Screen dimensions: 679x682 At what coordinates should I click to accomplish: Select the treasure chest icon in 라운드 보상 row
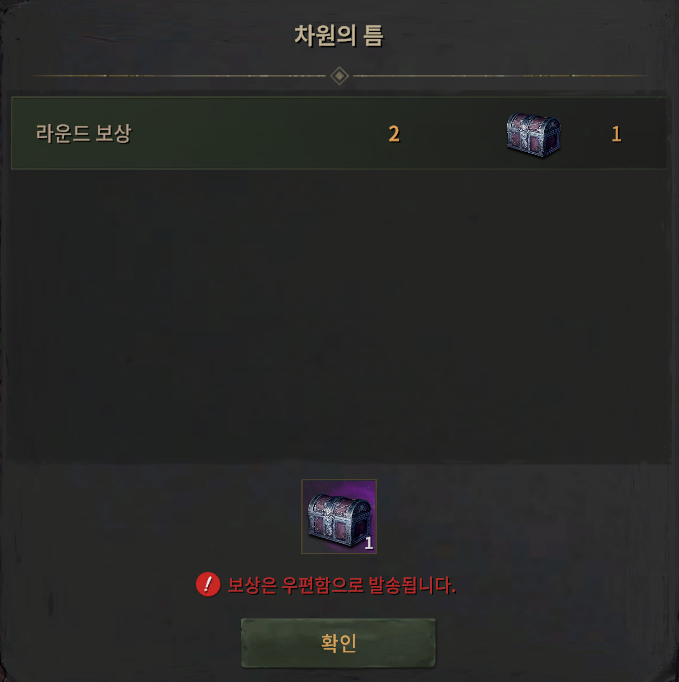tap(533, 135)
